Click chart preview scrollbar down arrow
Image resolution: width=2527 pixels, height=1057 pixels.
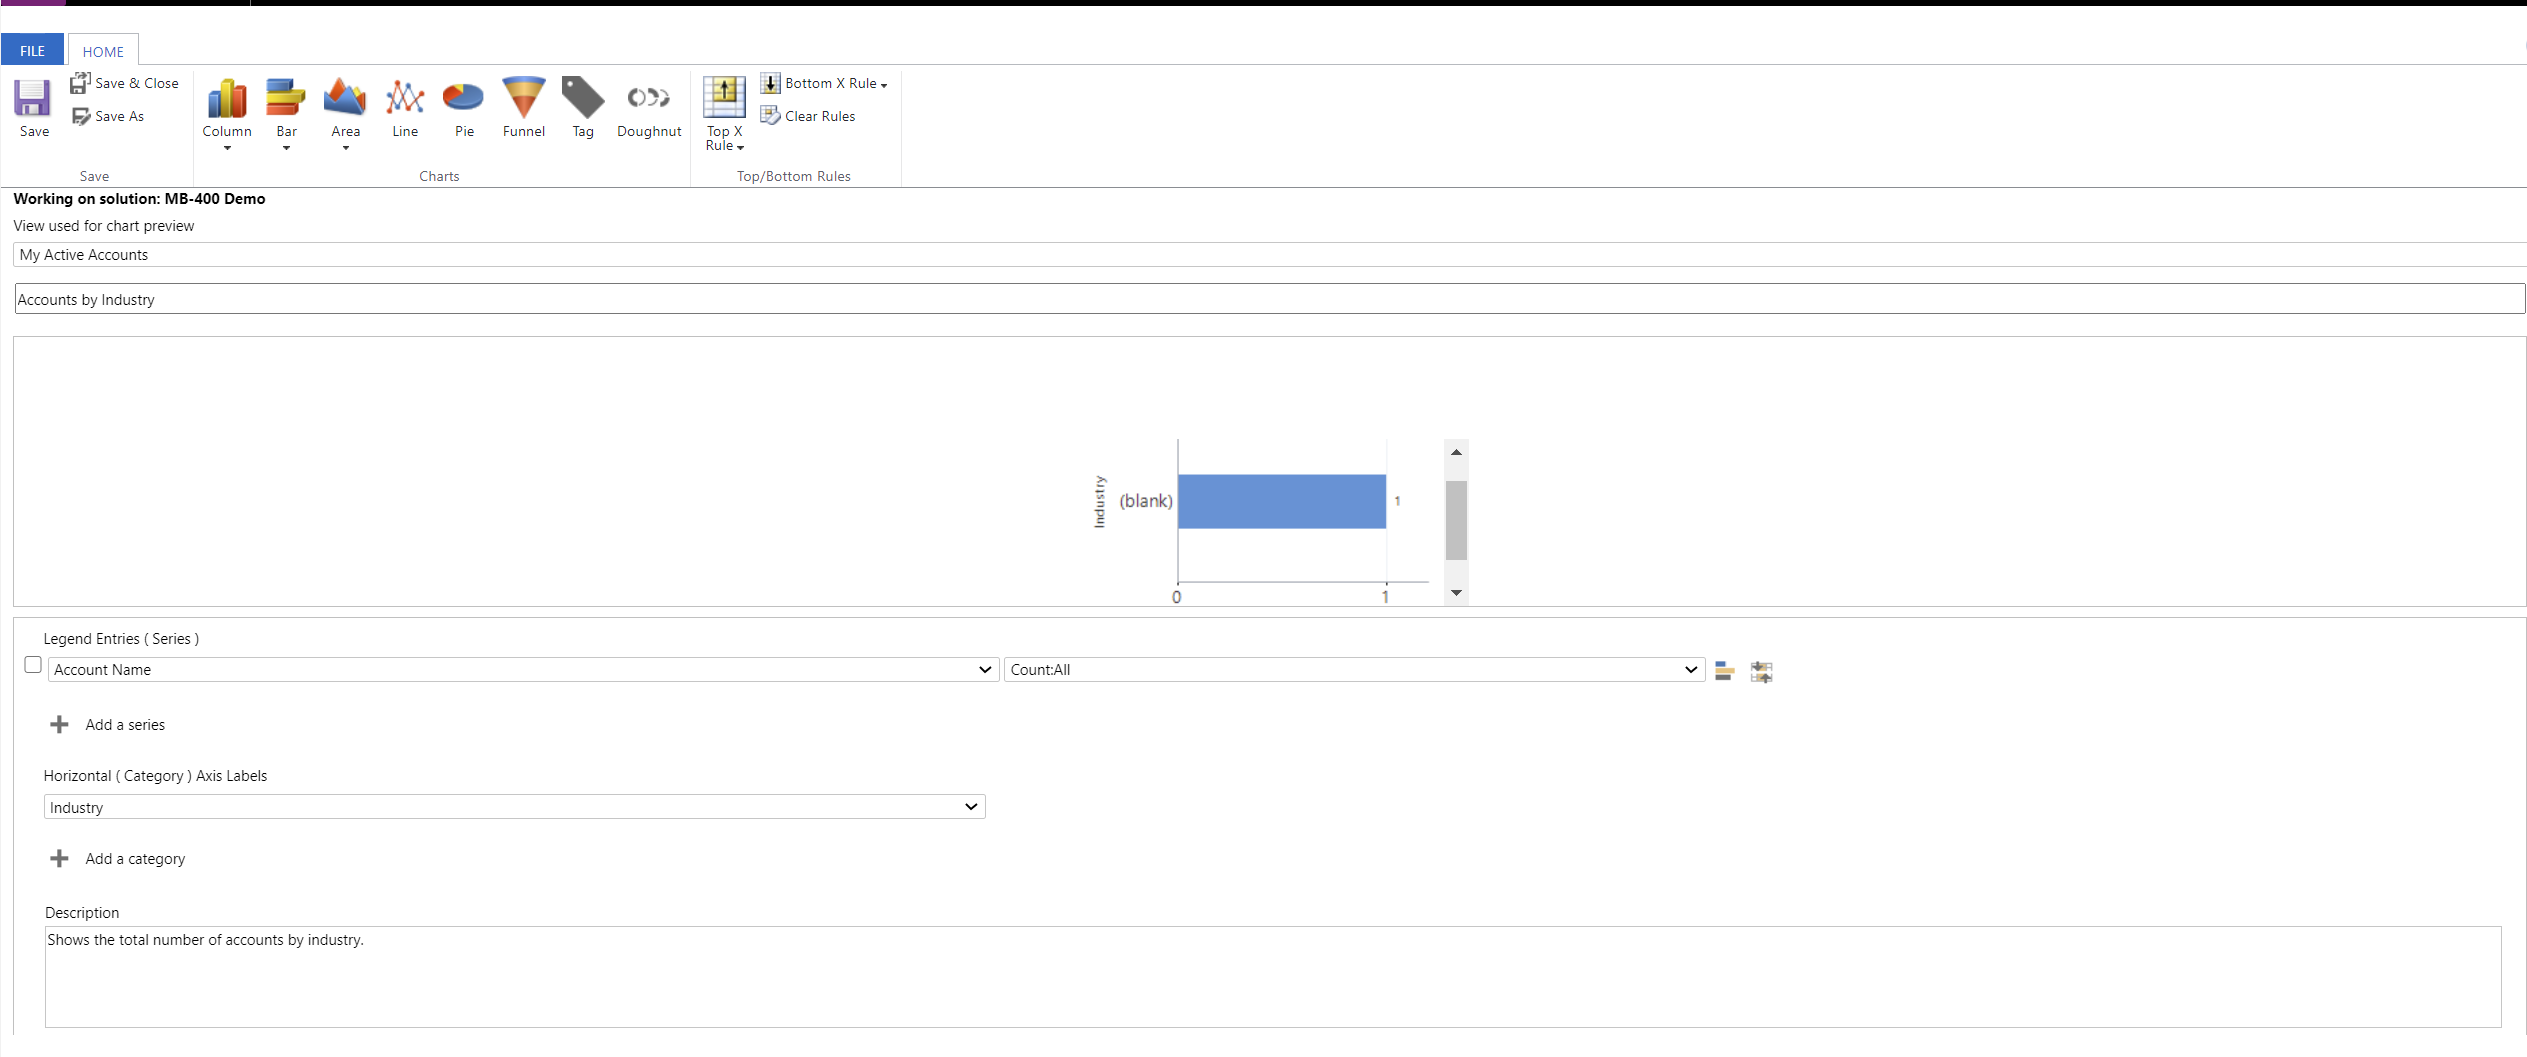coord(1456,593)
